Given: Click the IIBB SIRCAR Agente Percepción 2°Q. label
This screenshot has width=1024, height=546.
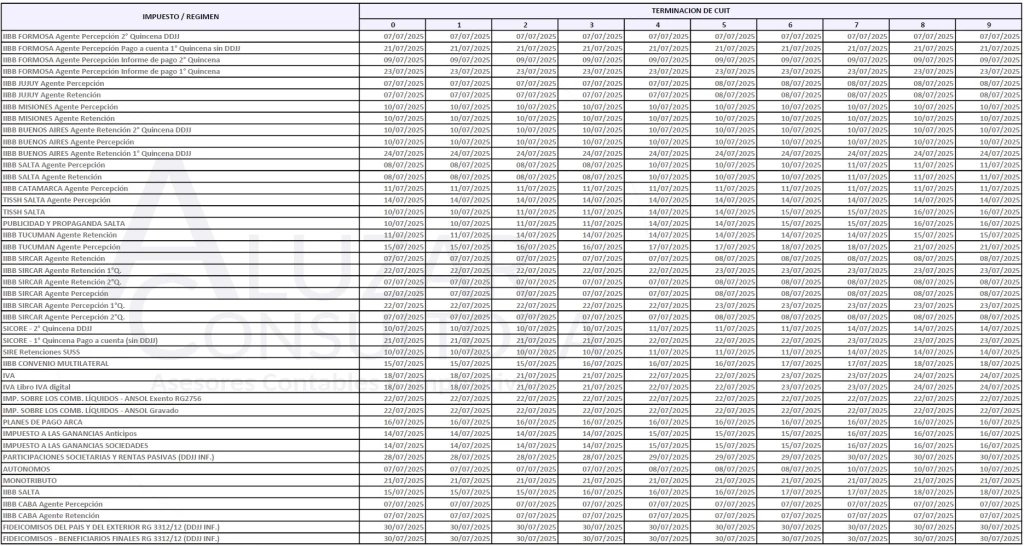Looking at the screenshot, I should [64, 317].
